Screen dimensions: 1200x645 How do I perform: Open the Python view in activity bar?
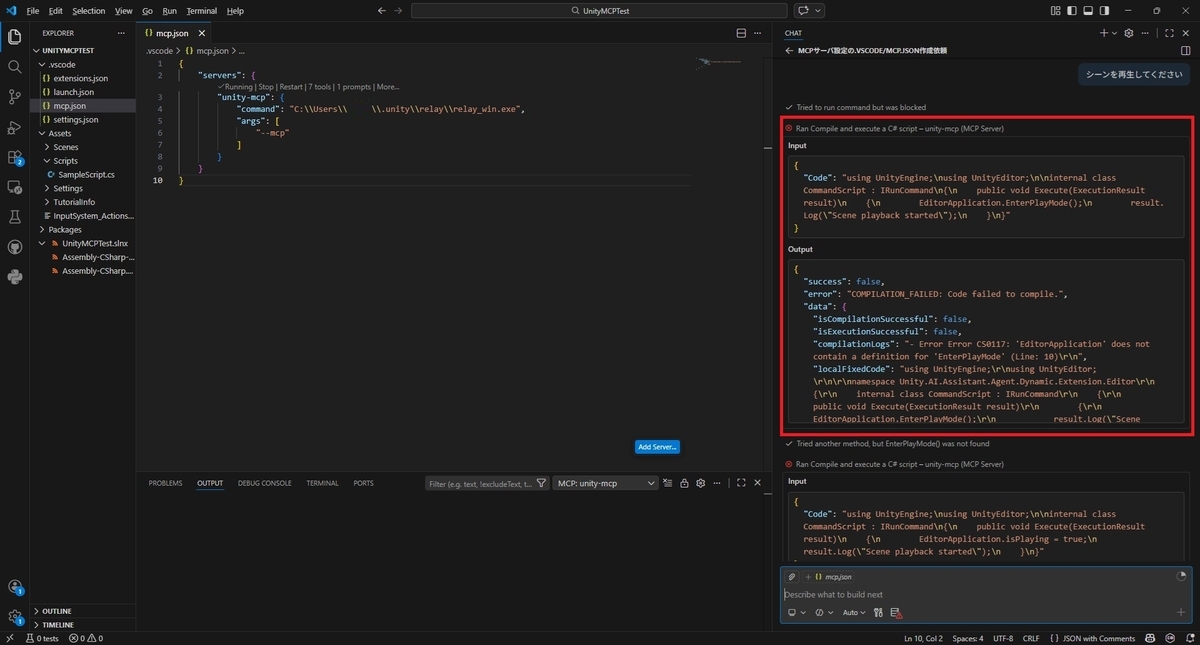pos(14,277)
